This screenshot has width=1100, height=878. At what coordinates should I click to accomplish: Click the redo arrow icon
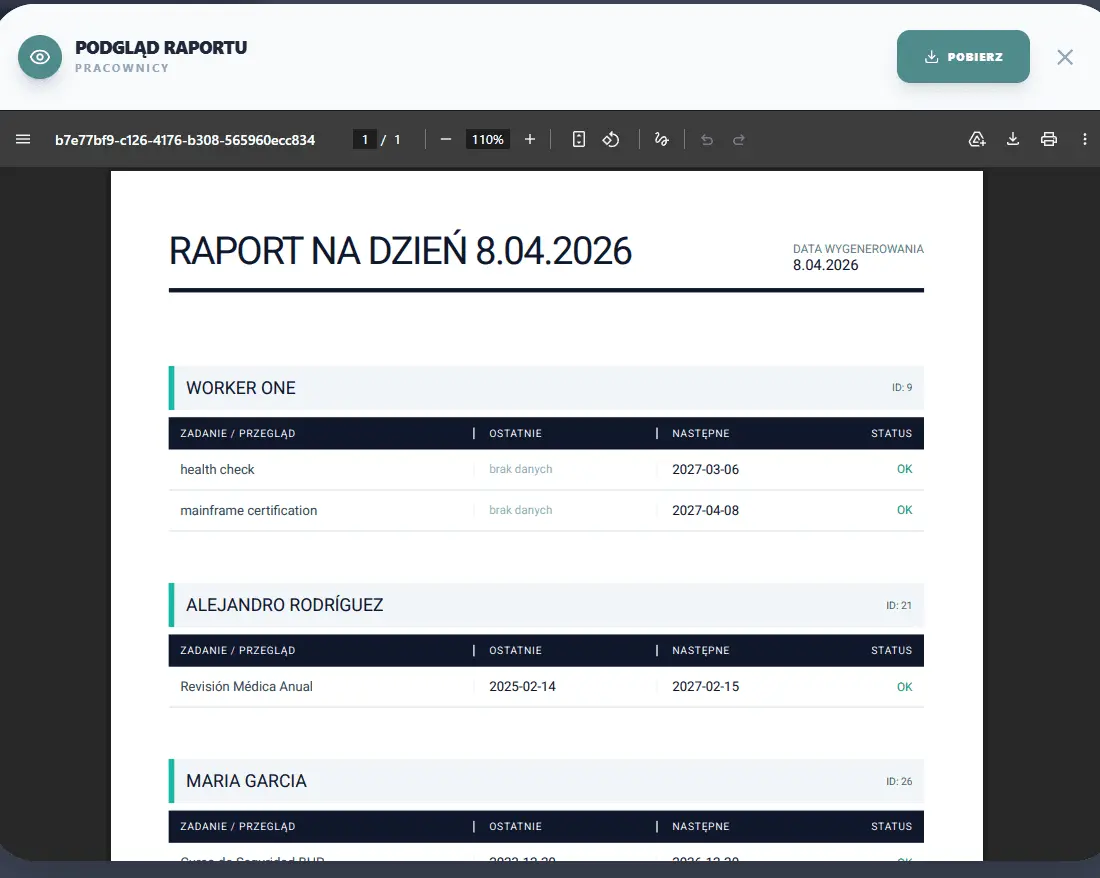point(739,140)
